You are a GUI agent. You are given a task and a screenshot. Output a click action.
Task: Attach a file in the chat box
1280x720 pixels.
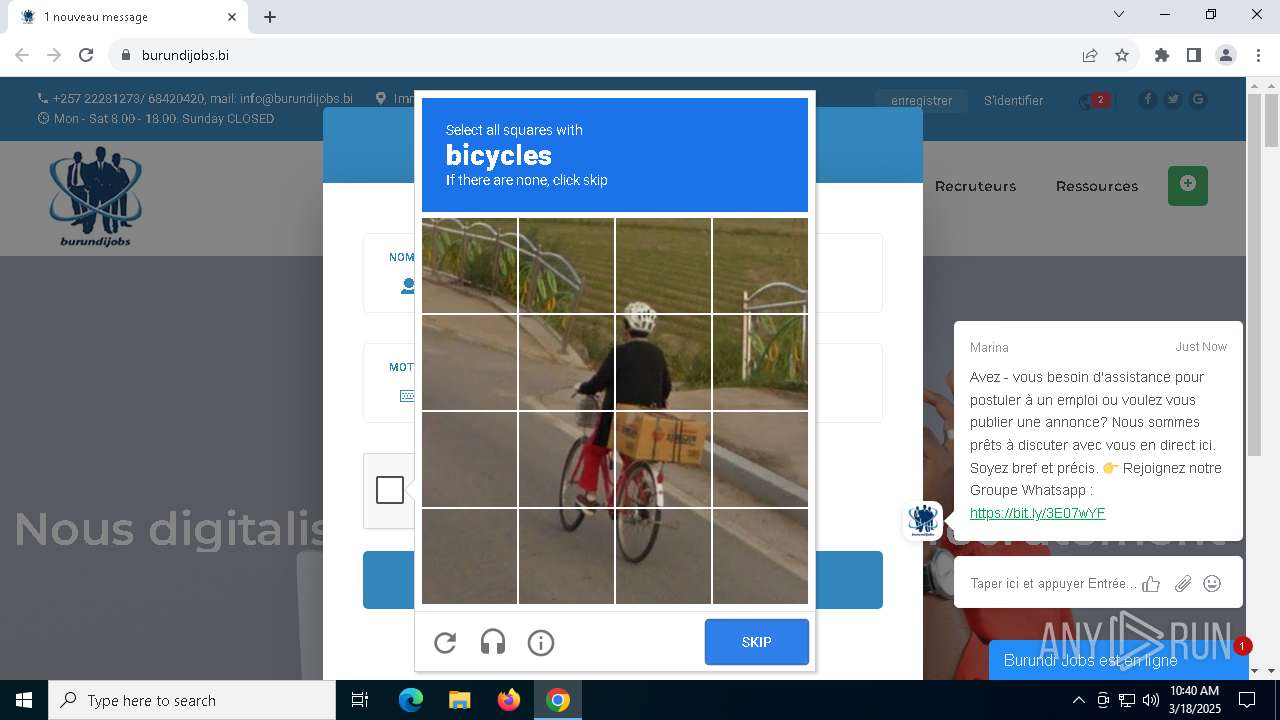coord(1183,583)
